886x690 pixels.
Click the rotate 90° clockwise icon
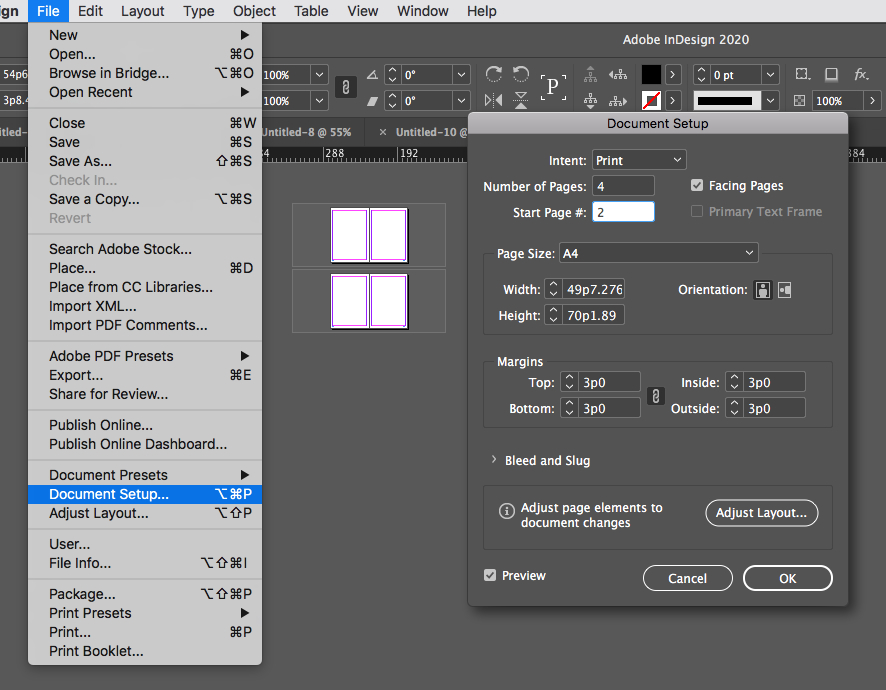[x=493, y=75]
